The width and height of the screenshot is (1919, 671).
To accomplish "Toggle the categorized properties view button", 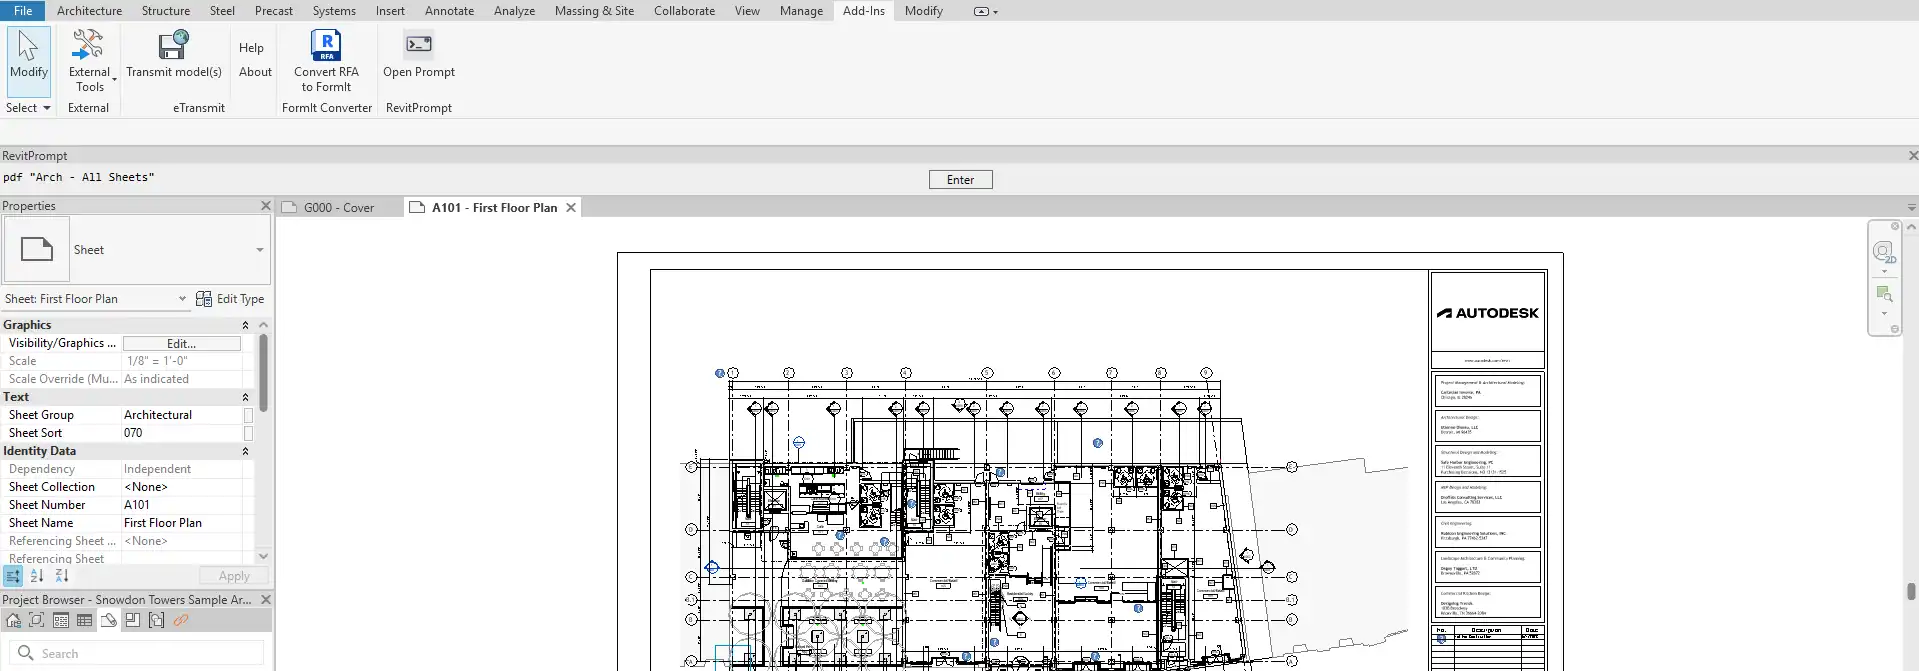I will (13, 576).
